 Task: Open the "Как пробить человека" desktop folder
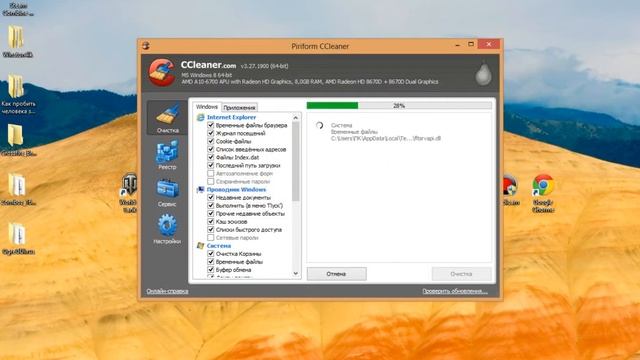(x=18, y=94)
